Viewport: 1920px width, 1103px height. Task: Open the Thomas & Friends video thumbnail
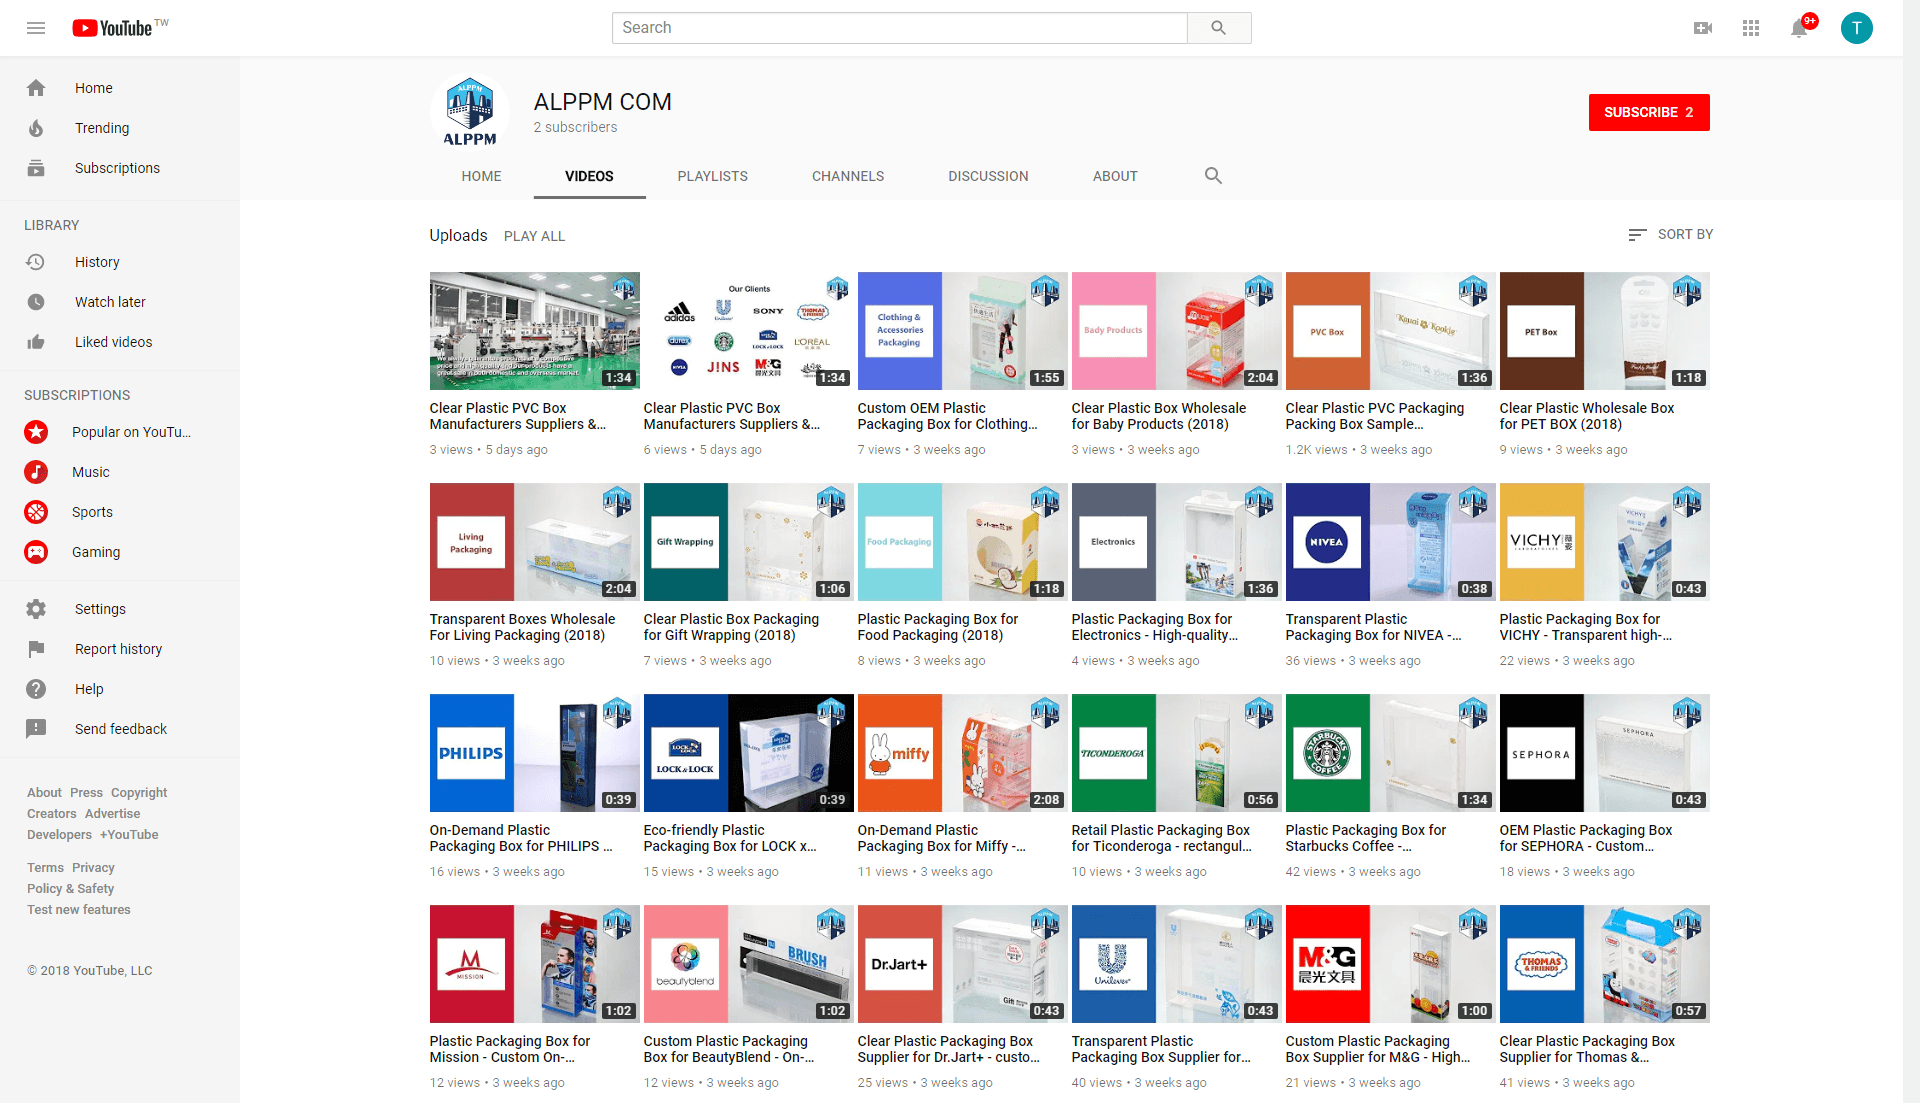pyautogui.click(x=1604, y=964)
